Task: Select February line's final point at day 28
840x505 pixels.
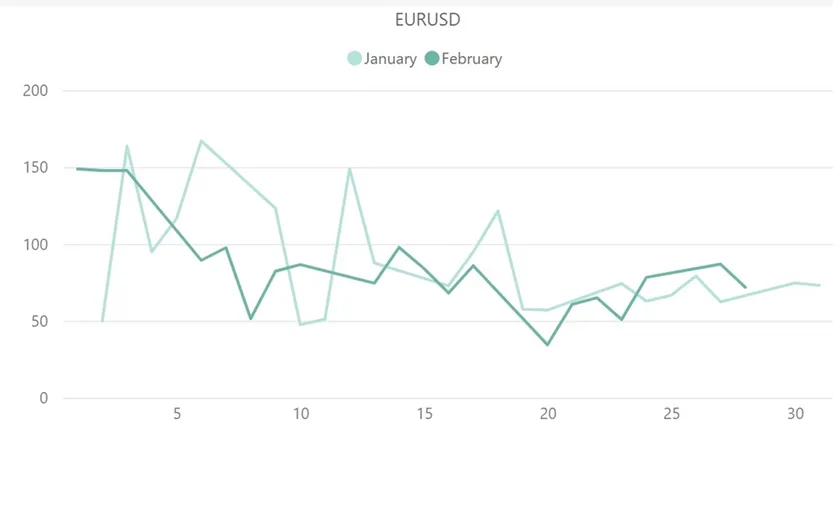Action: pyautogui.click(x=746, y=288)
